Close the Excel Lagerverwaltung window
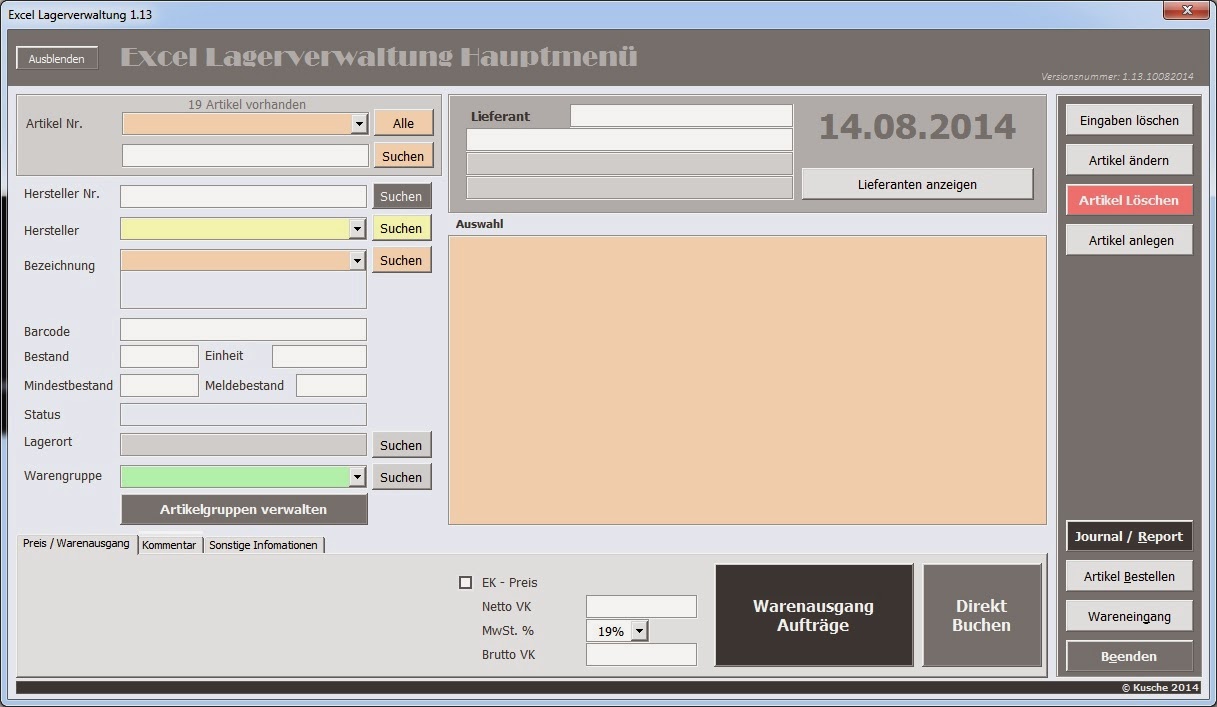1217x707 pixels. pyautogui.click(x=1187, y=10)
